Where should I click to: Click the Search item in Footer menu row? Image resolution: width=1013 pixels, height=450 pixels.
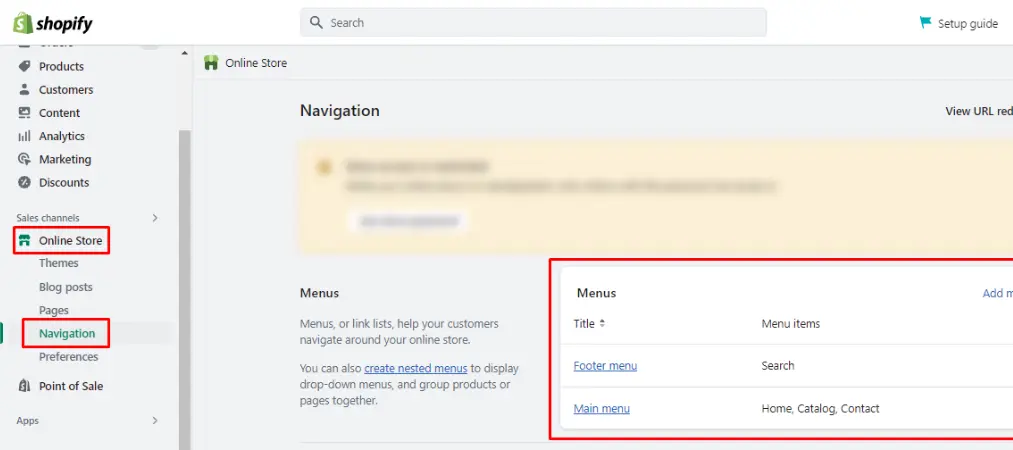click(778, 365)
